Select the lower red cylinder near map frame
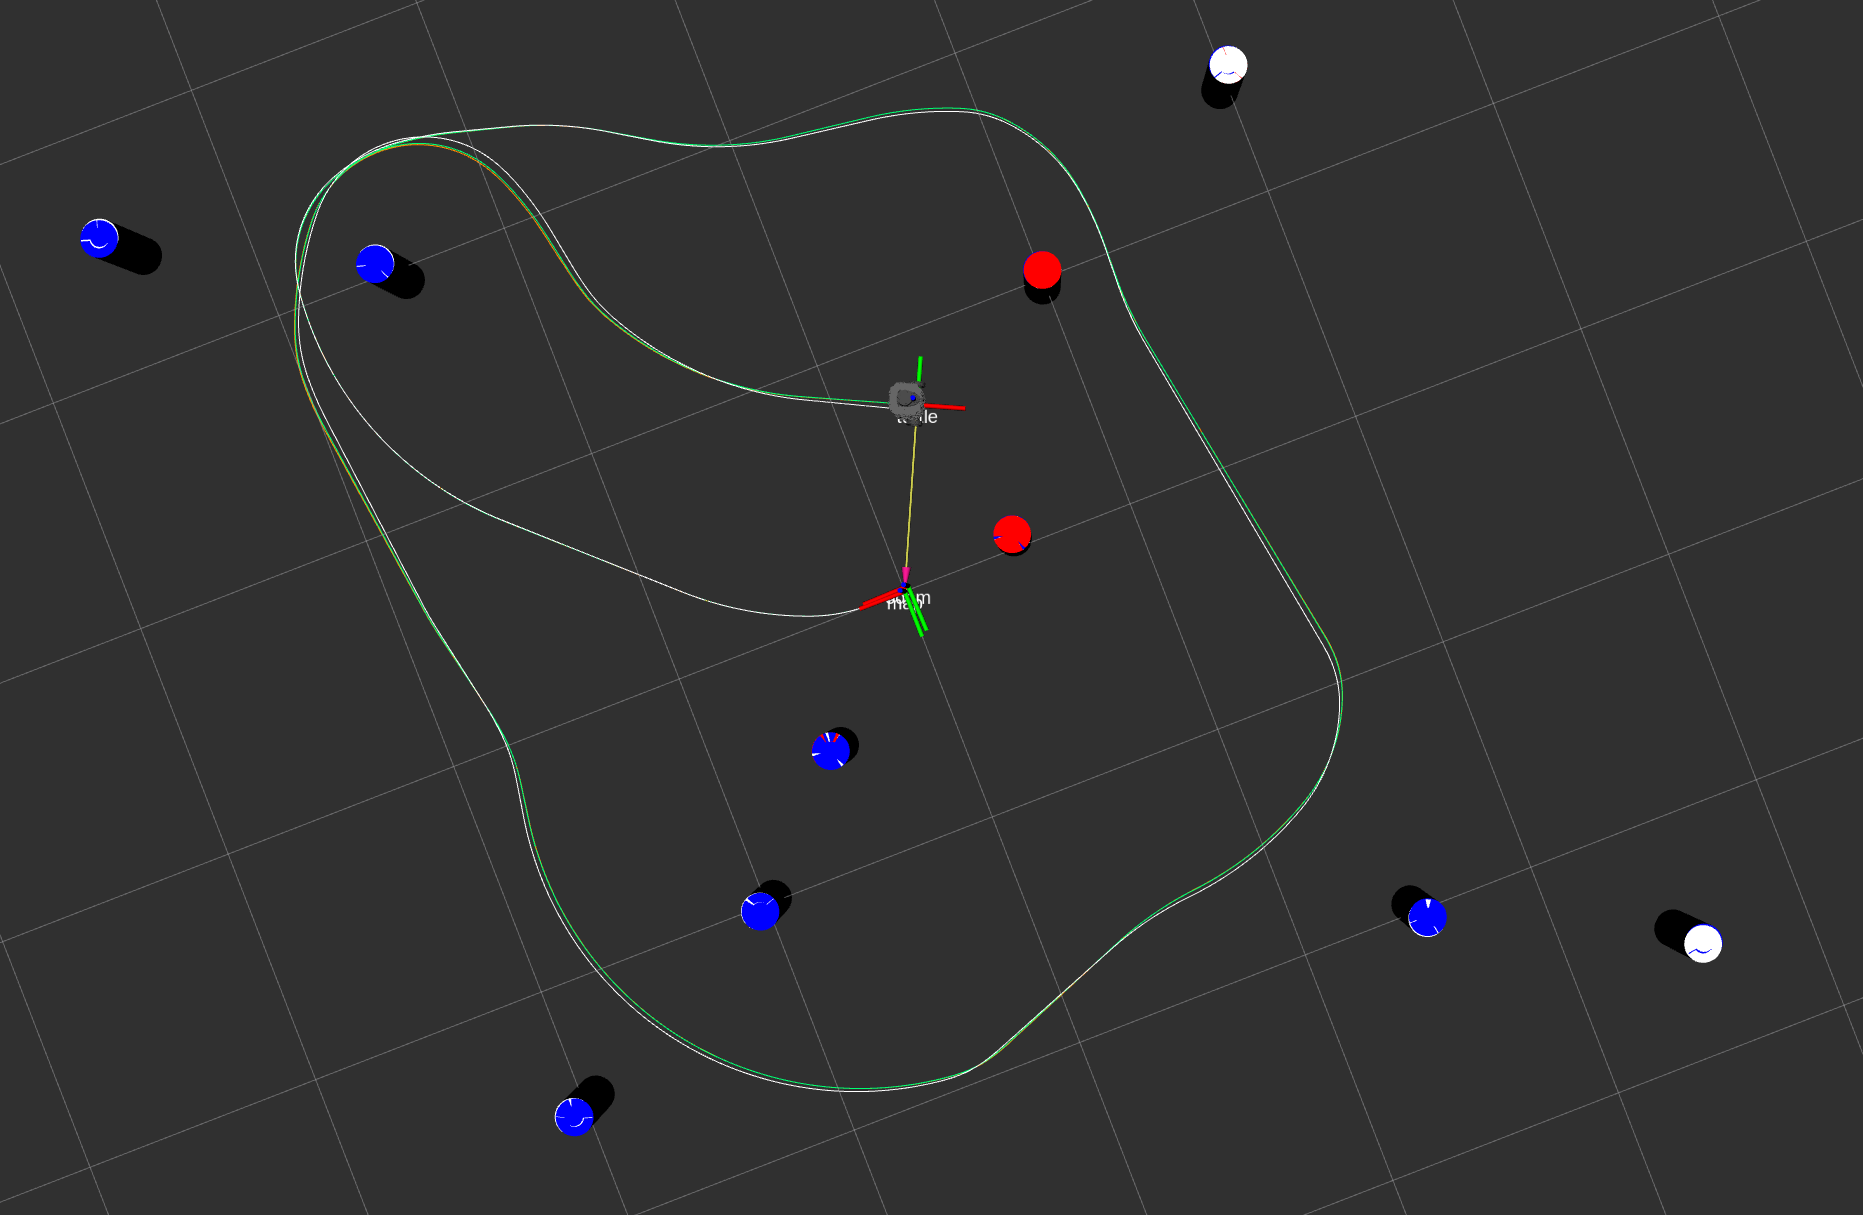1863x1215 pixels. [1012, 535]
